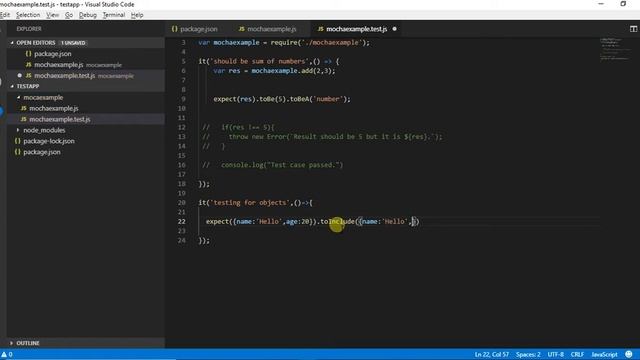Select the mochaexample.test.js editor tab
This screenshot has height=360, width=640.
[x=356, y=29]
